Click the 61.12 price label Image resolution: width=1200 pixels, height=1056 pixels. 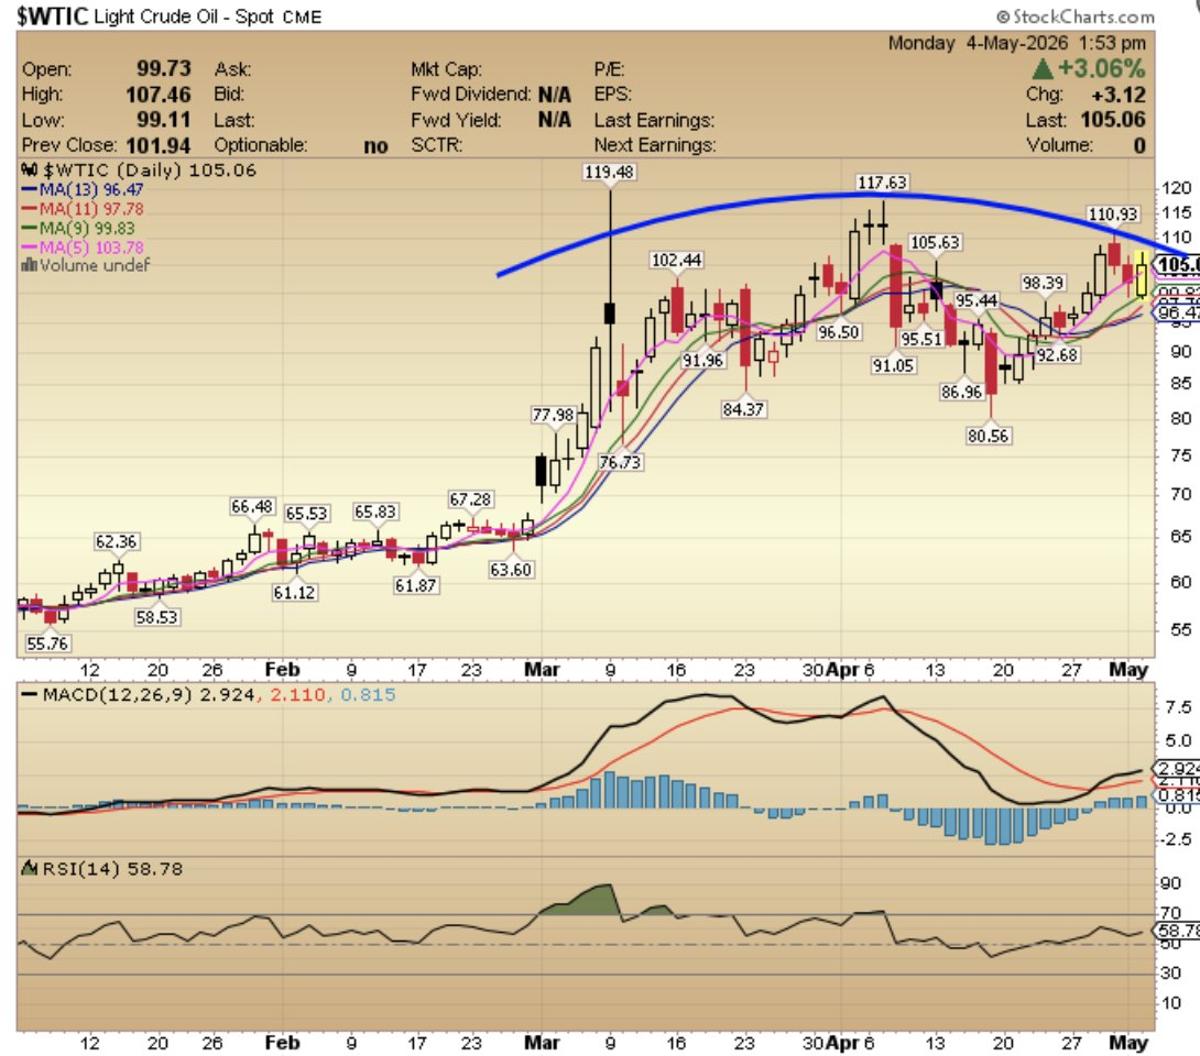tap(293, 592)
